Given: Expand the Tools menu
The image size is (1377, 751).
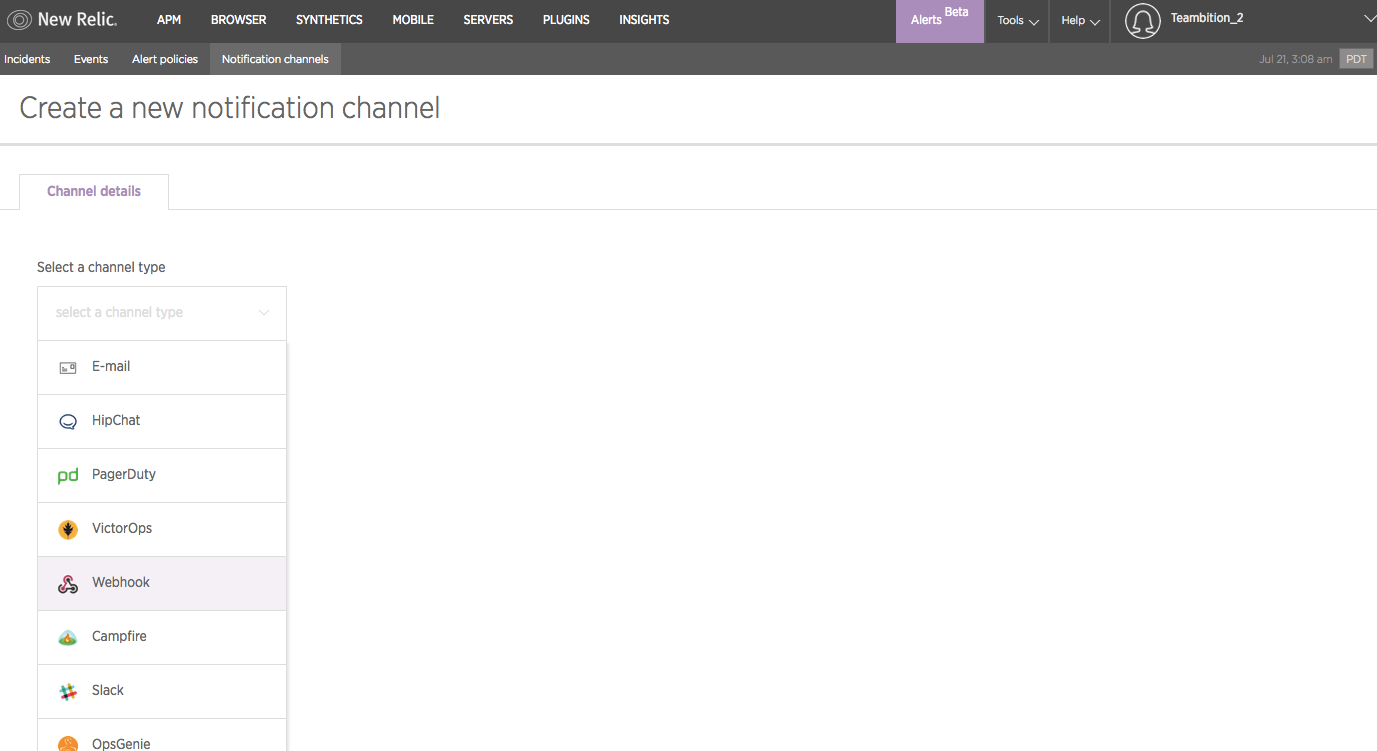Looking at the screenshot, I should (1017, 20).
